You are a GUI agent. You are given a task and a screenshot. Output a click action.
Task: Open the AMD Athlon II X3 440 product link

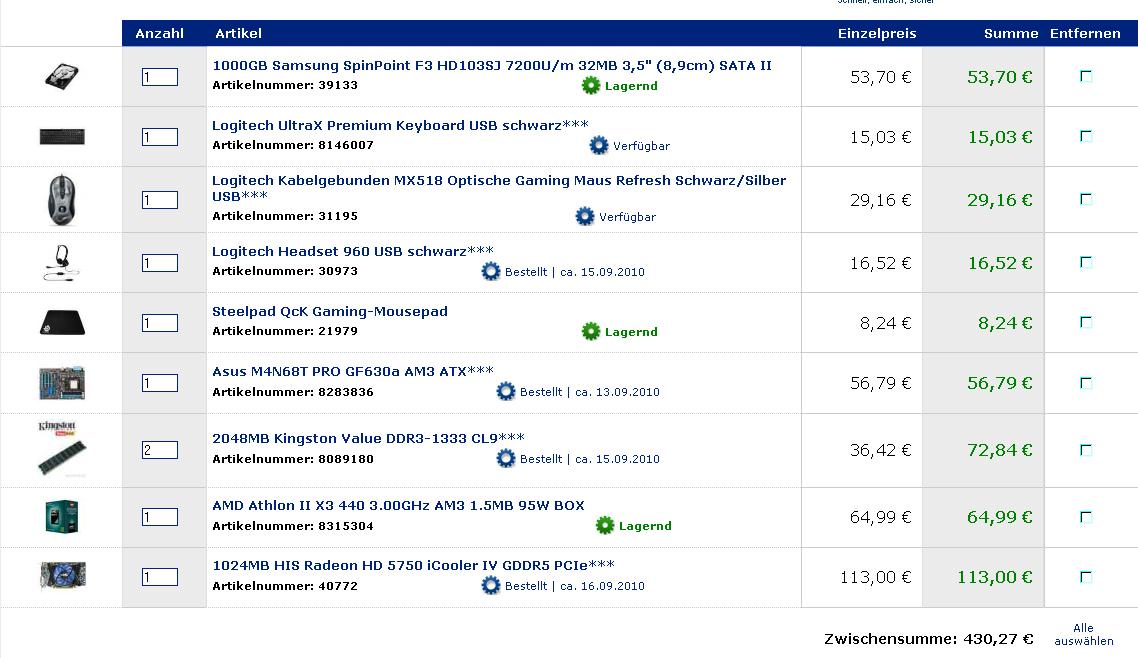398,506
